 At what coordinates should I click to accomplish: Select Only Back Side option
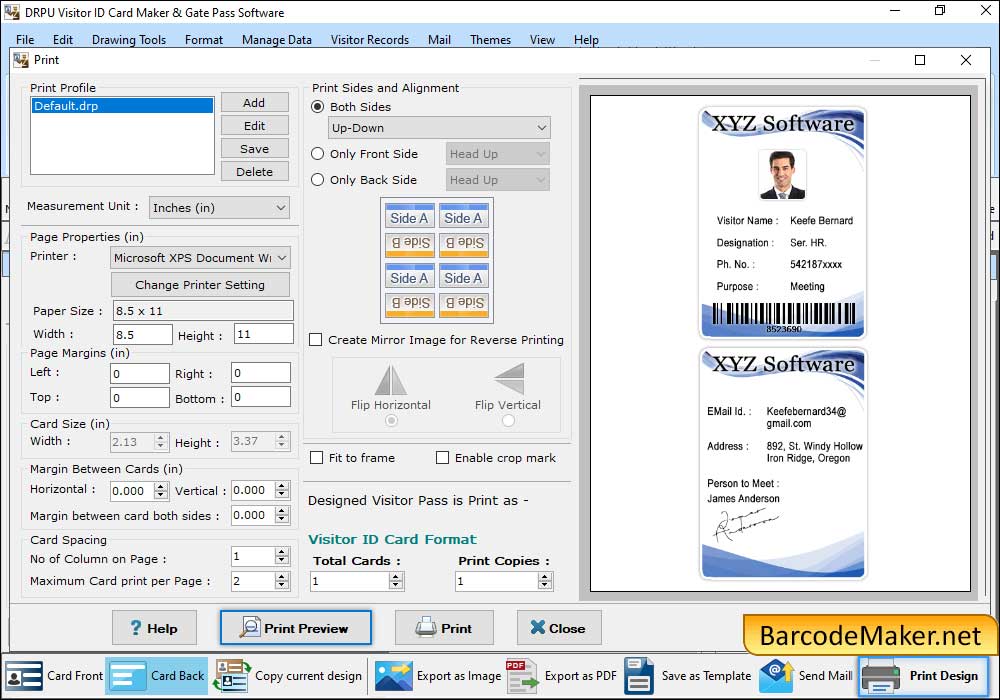pyautogui.click(x=317, y=180)
